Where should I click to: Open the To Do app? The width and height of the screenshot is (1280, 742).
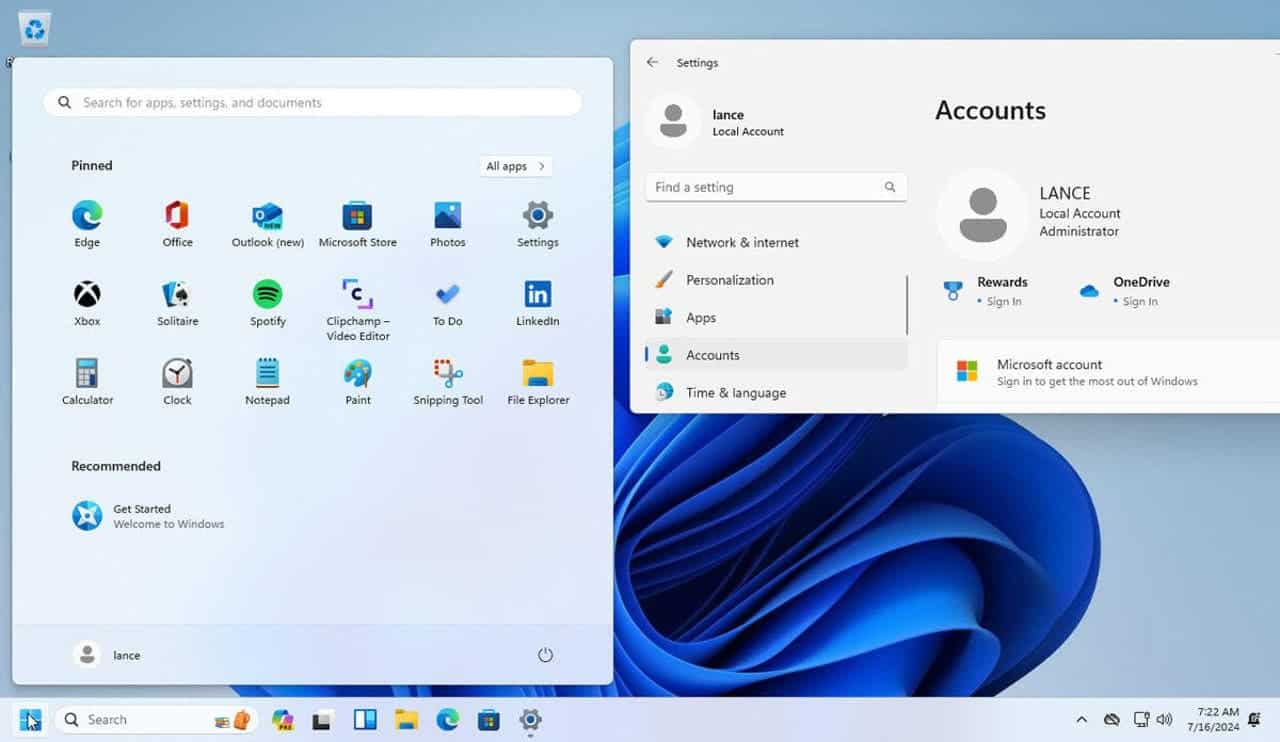click(x=447, y=295)
